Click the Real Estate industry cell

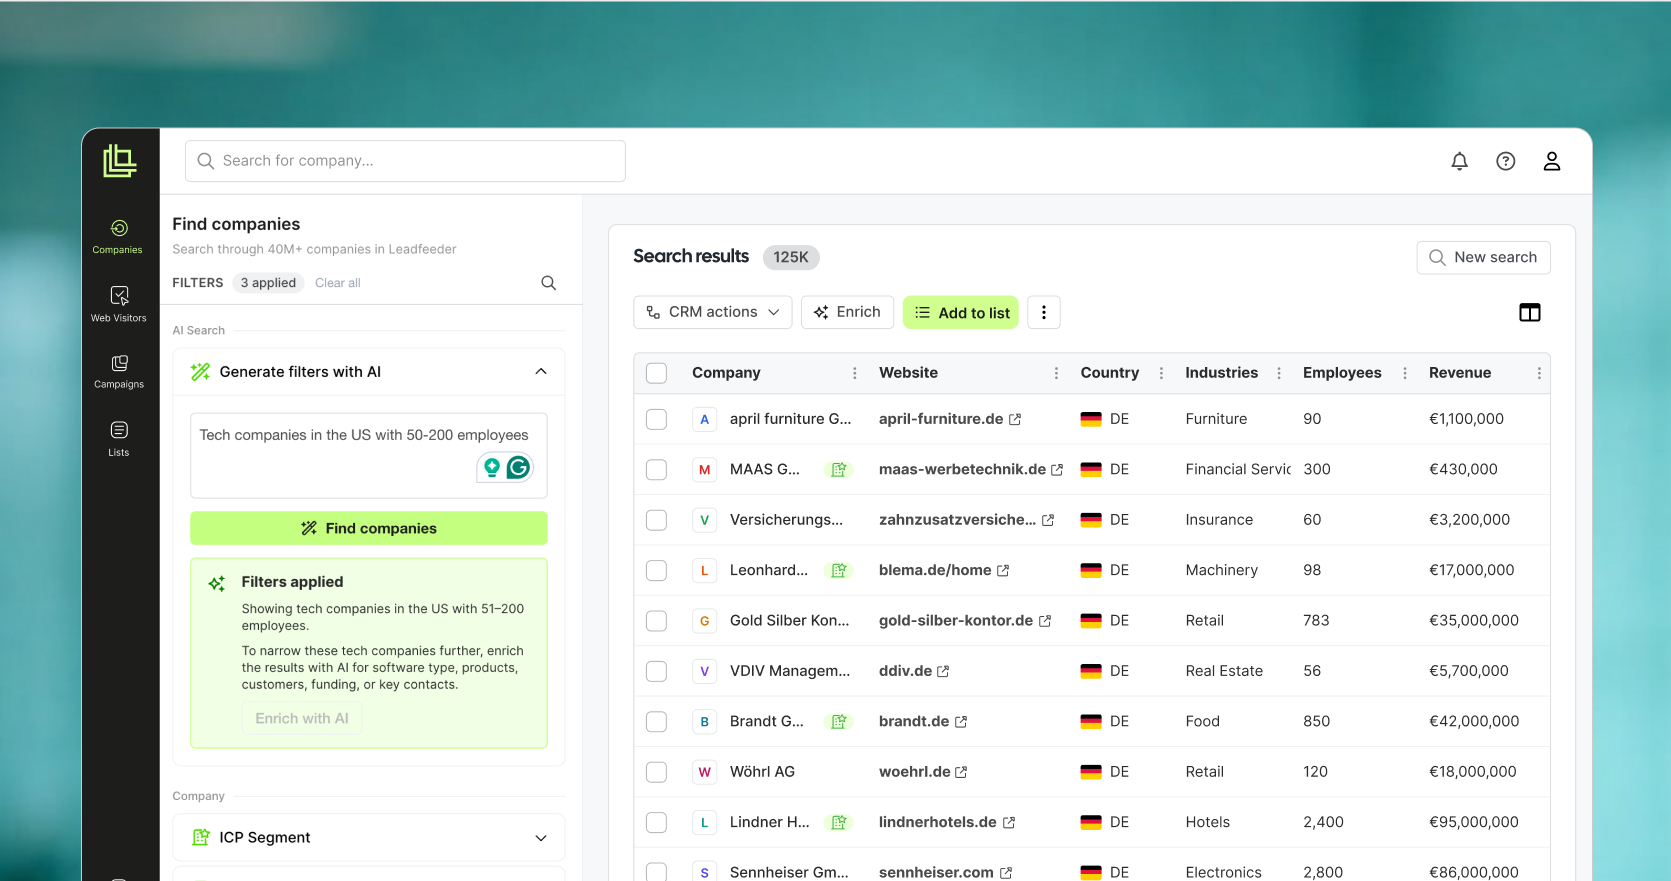tap(1224, 671)
